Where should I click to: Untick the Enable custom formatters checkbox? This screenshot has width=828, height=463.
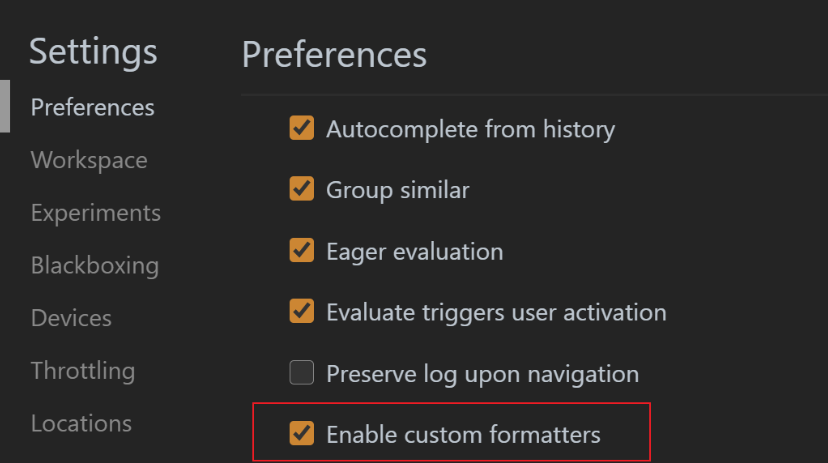(302, 433)
